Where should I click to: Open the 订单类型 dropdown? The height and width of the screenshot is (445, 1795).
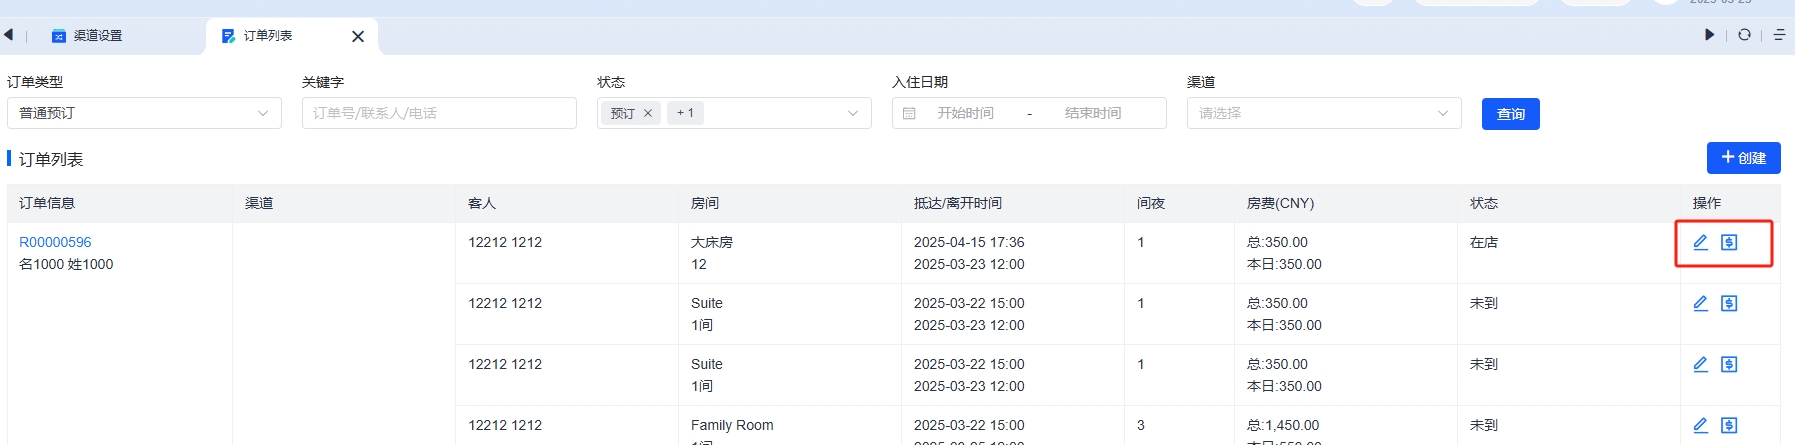tap(144, 113)
